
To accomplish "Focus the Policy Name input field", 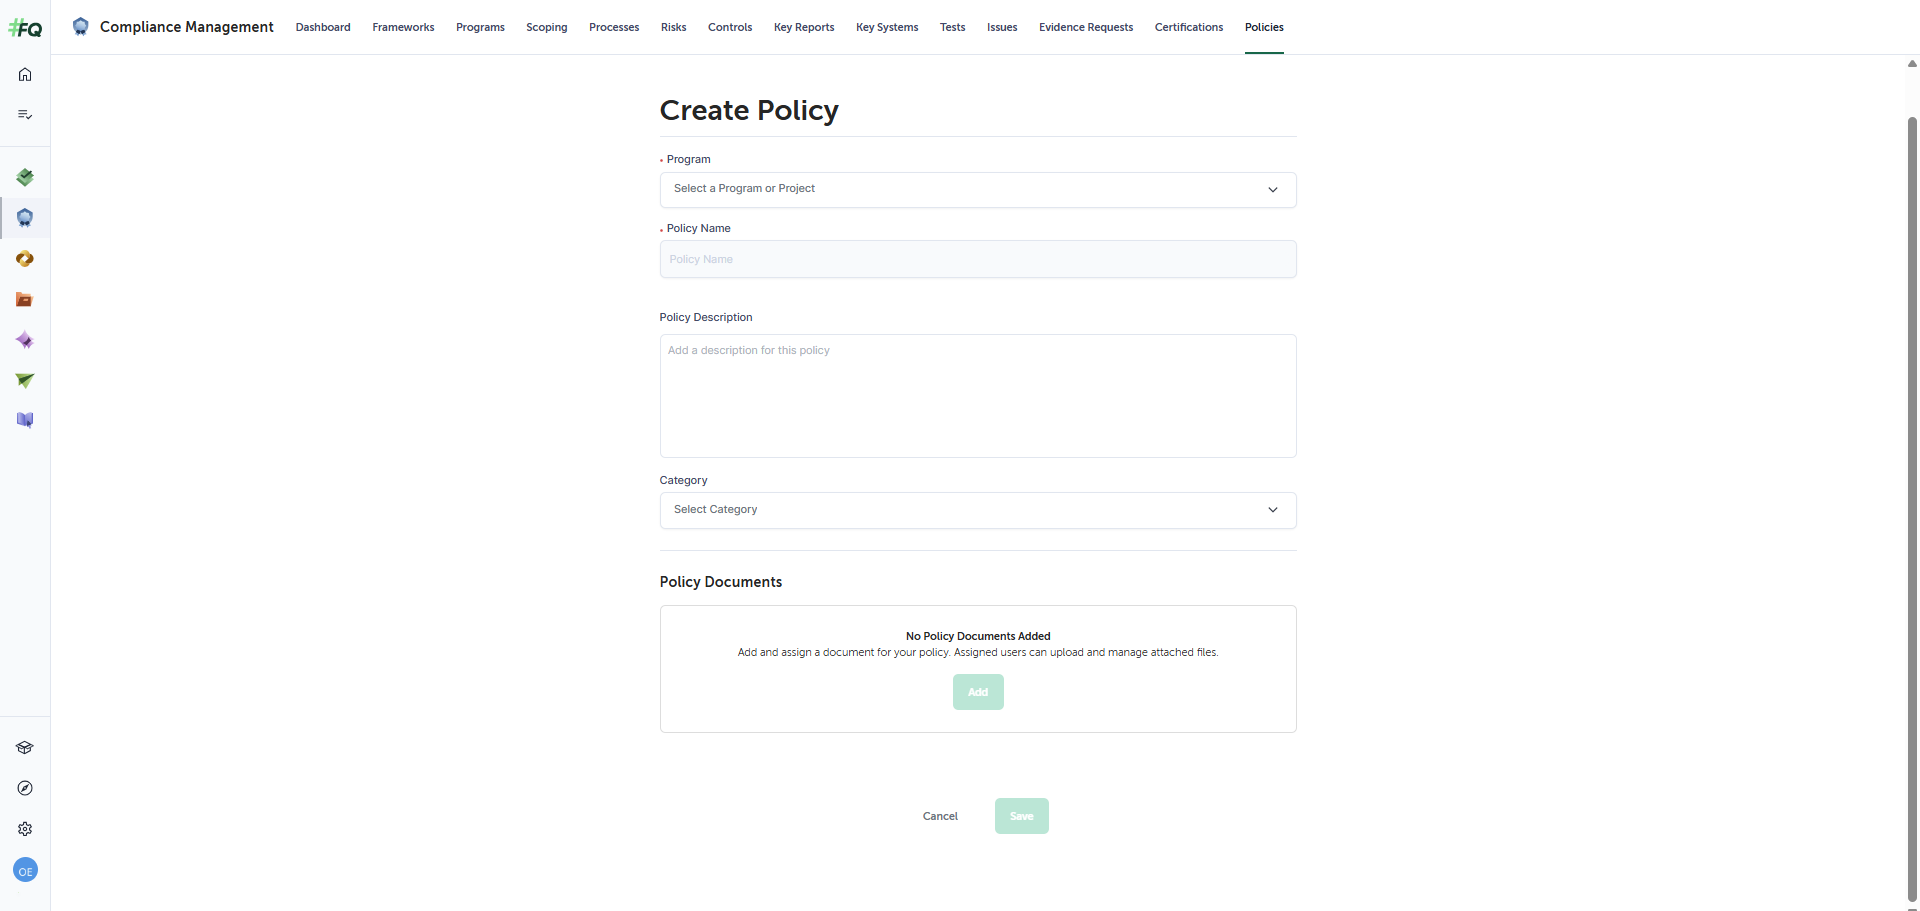I will (x=978, y=259).
